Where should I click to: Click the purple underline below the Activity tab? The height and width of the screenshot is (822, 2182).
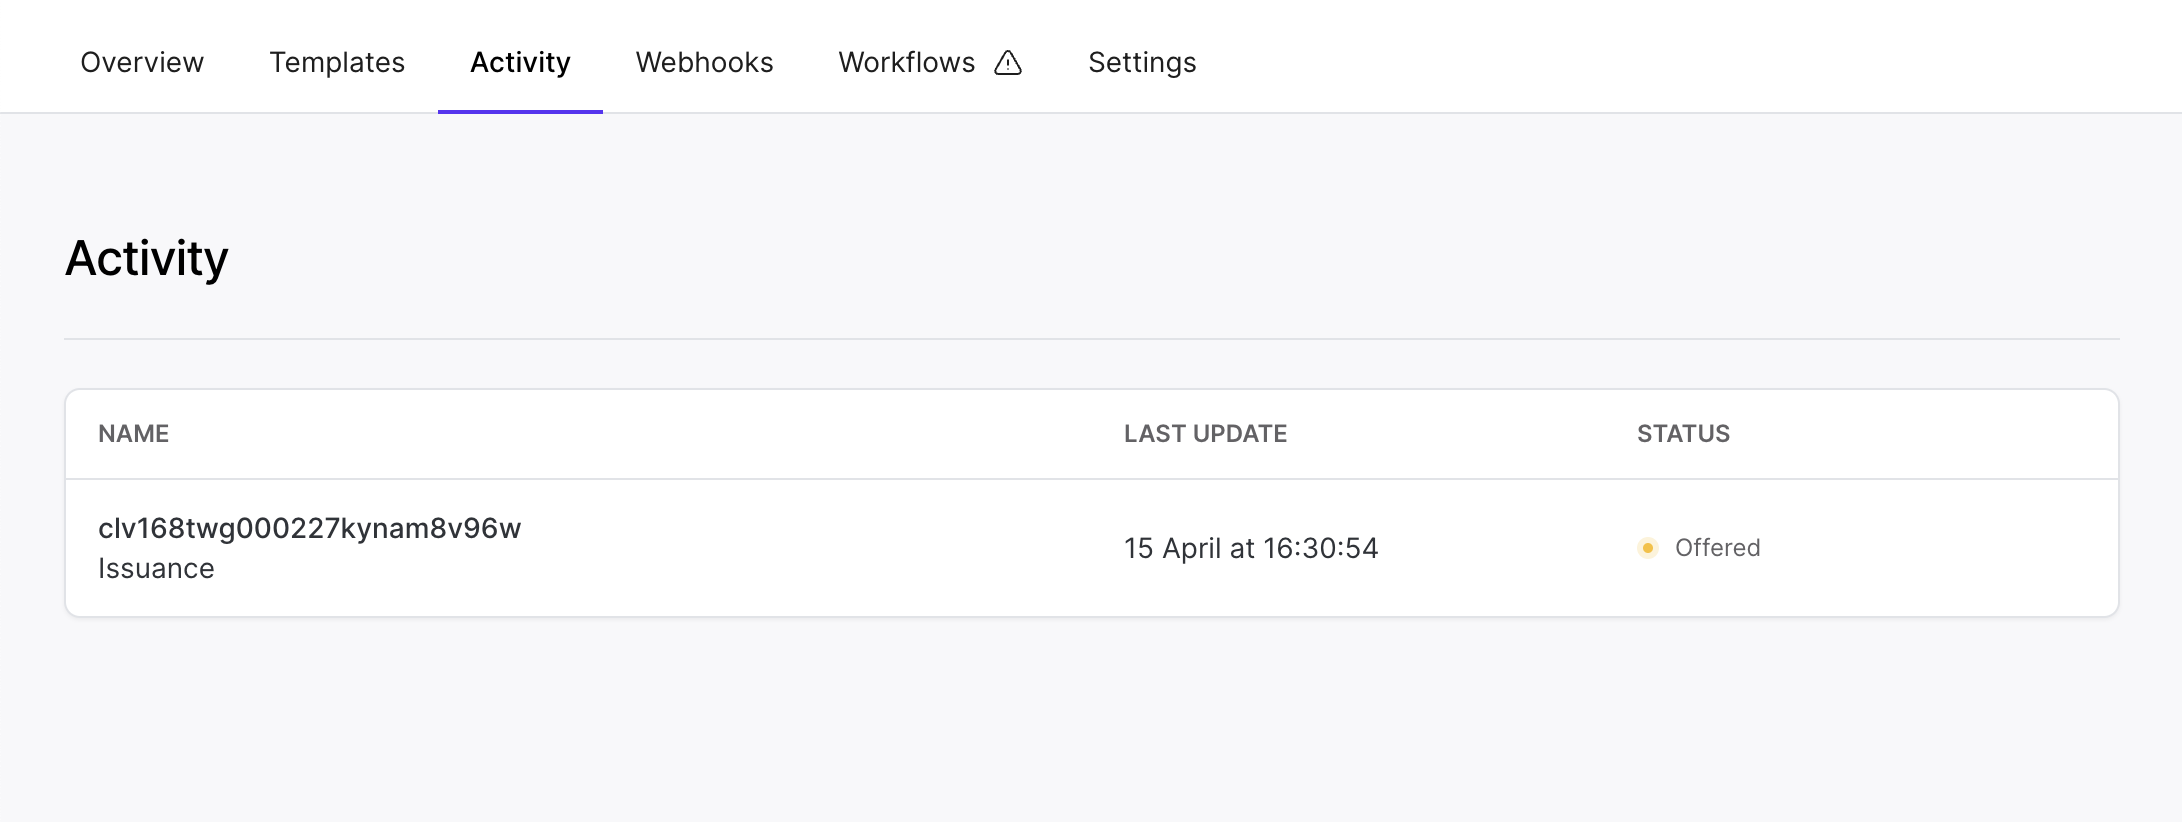520,111
